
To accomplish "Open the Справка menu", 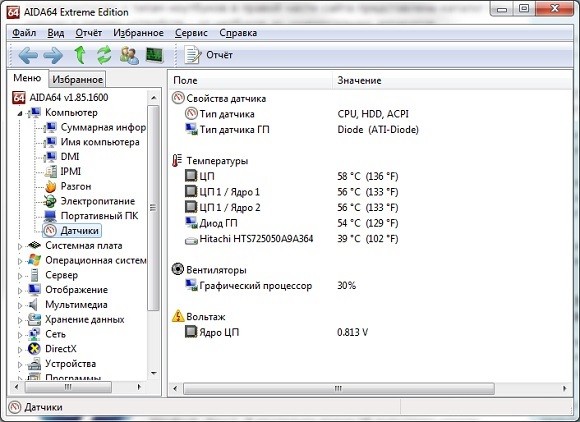I will (x=238, y=33).
